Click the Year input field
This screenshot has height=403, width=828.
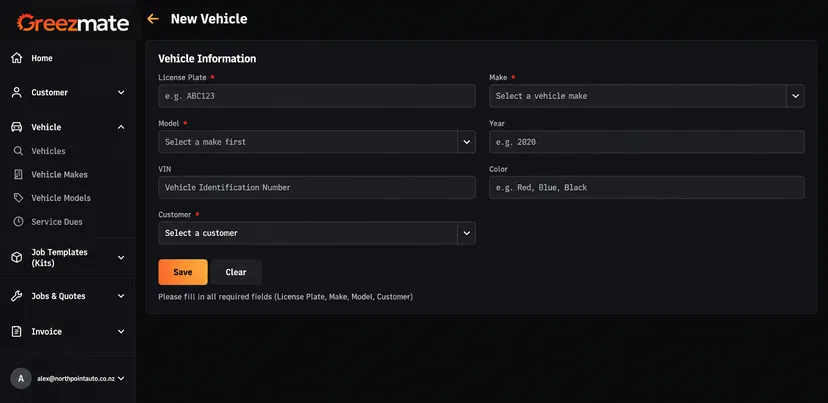[647, 142]
